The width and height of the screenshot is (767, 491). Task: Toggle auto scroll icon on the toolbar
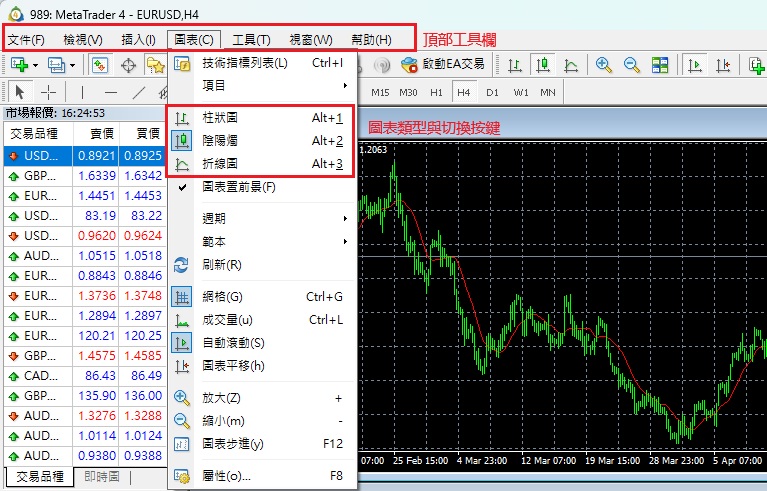point(695,65)
